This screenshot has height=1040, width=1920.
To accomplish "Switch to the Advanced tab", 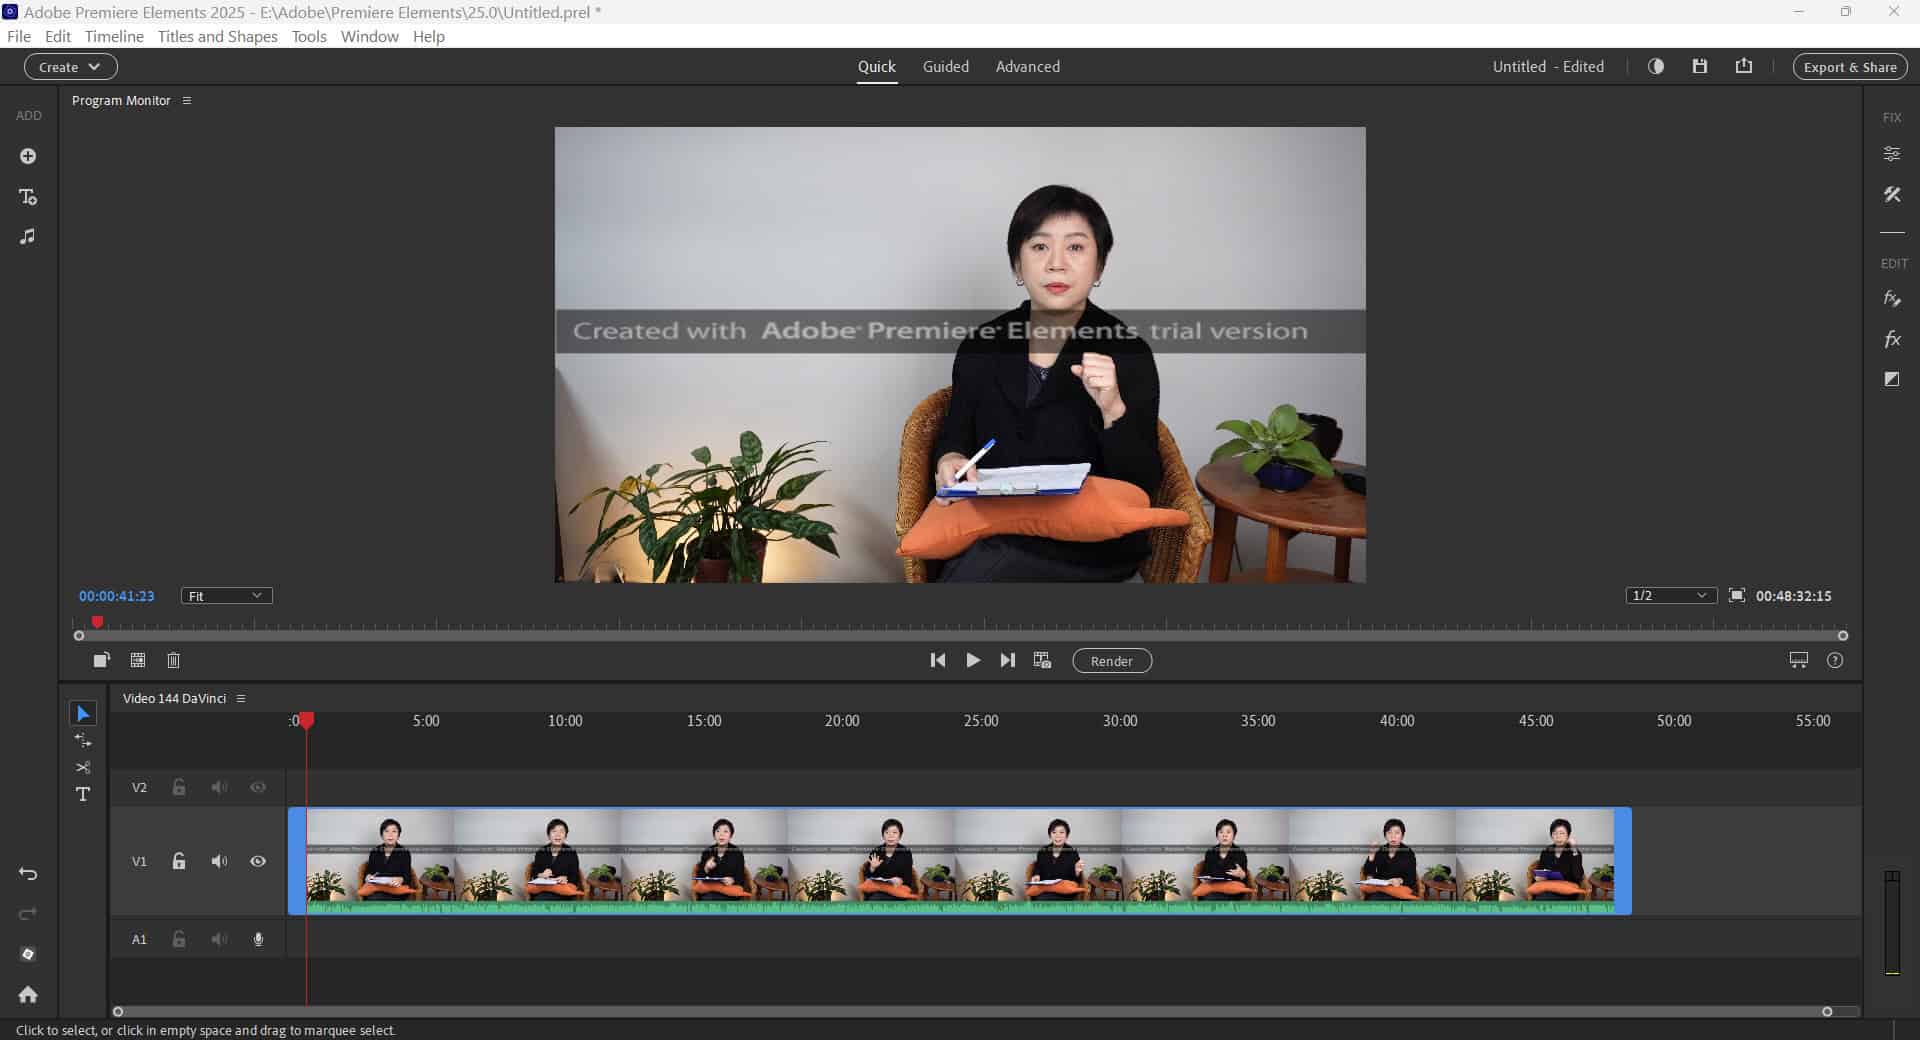I will click(x=1027, y=66).
